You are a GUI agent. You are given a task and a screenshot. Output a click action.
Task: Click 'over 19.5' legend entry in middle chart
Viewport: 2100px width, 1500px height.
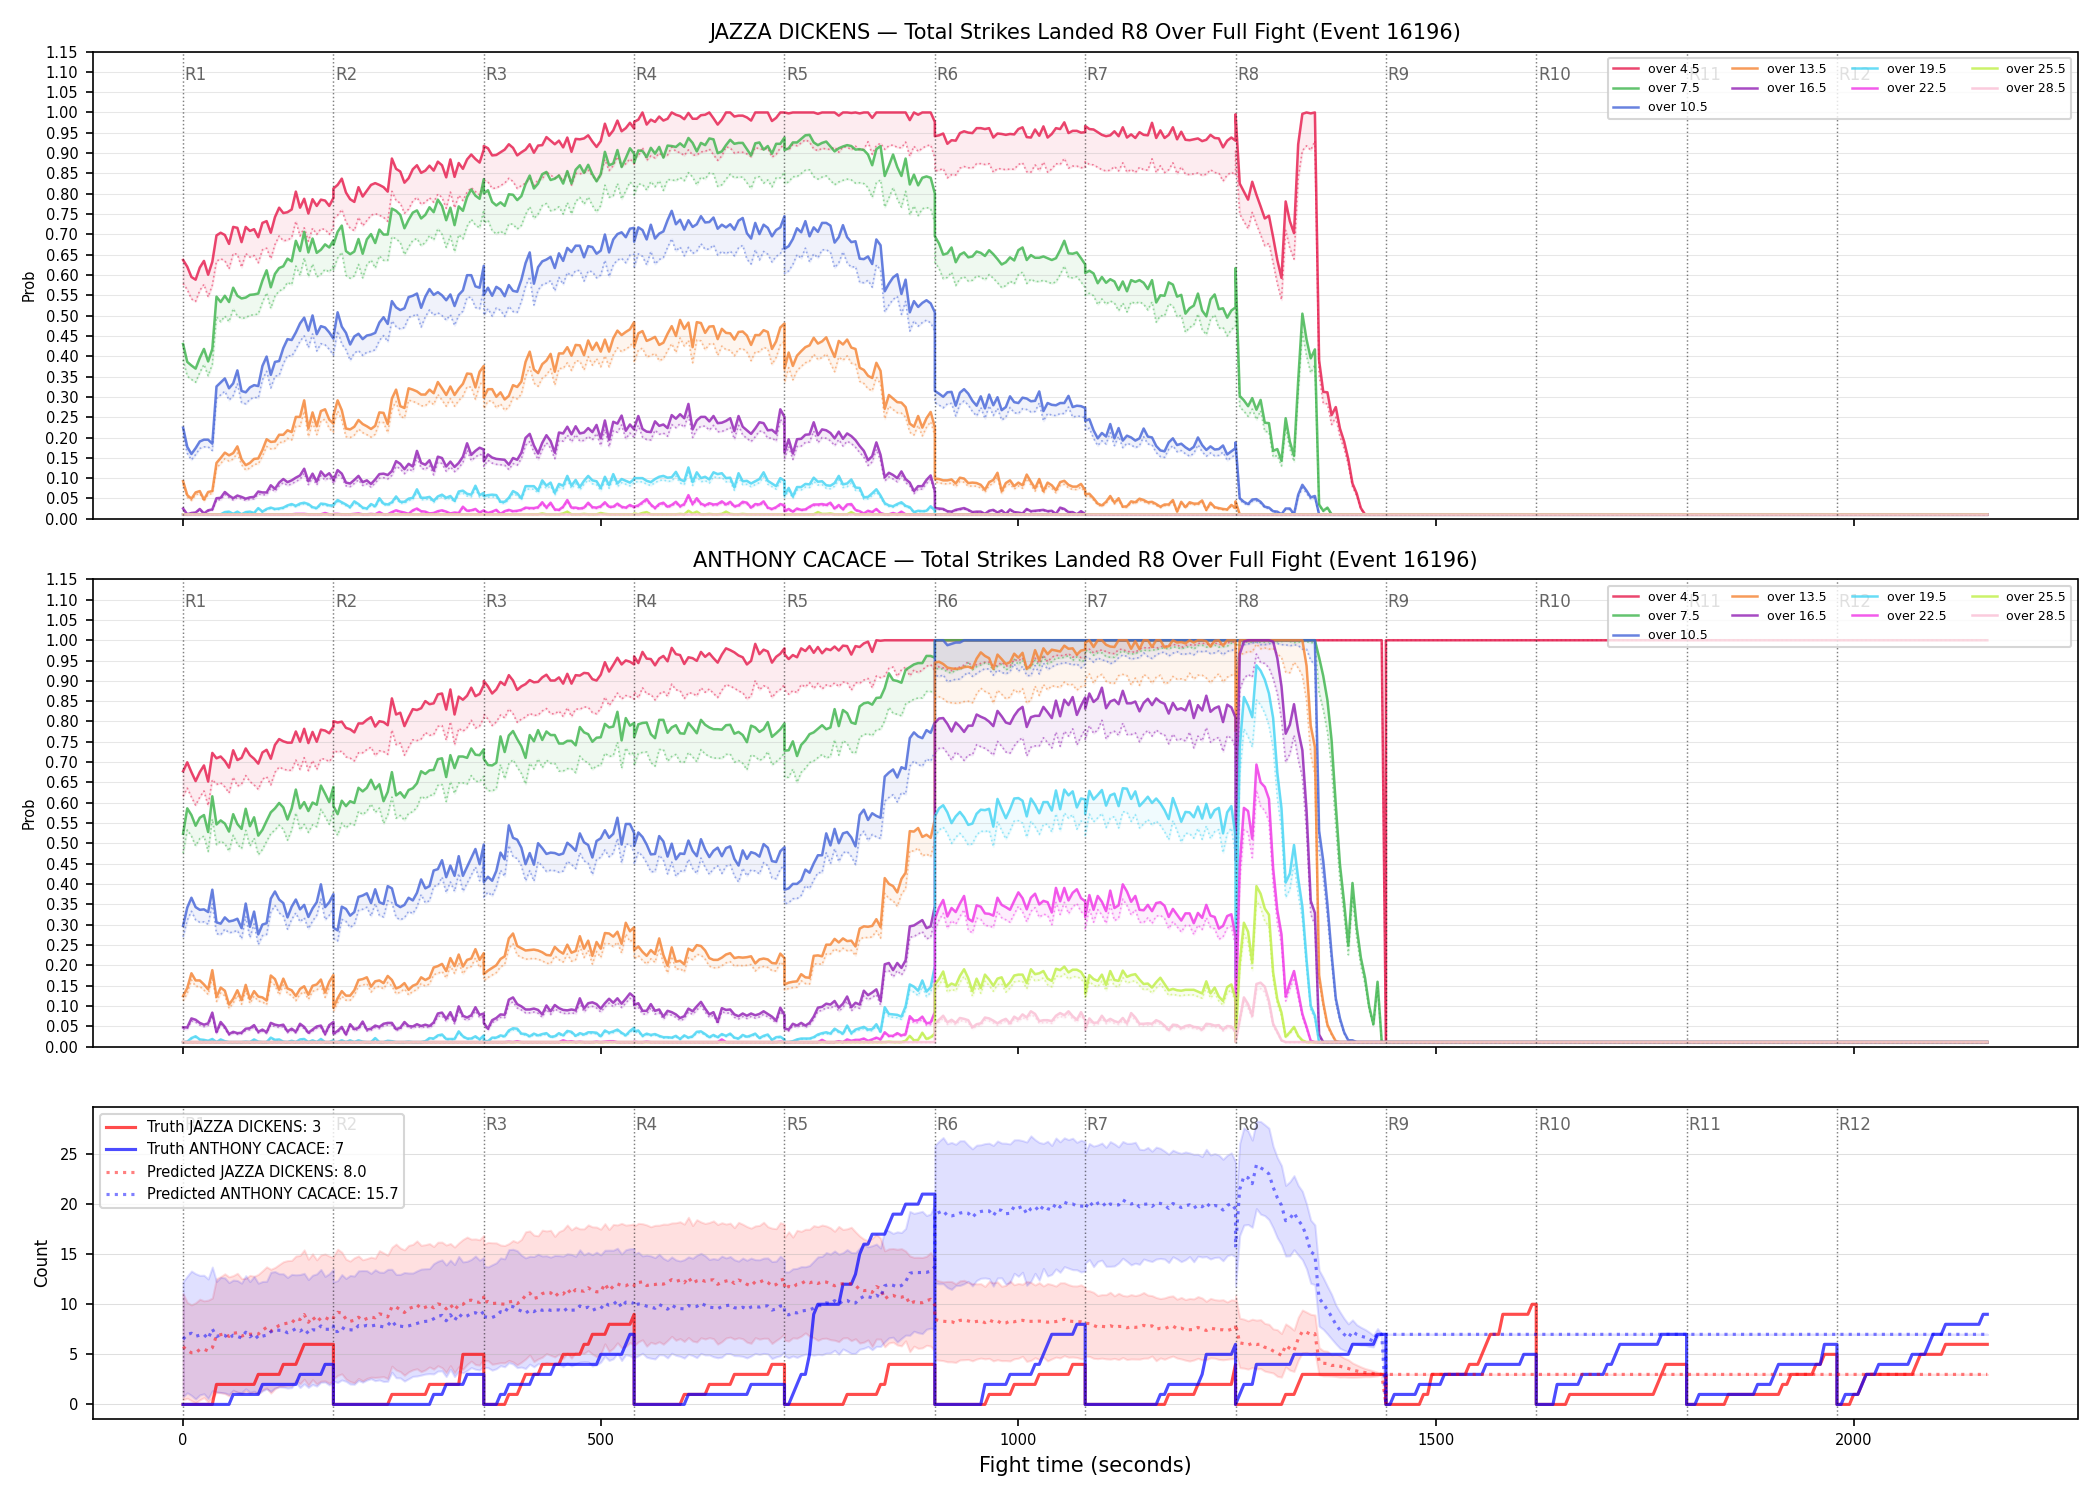(x=1899, y=597)
